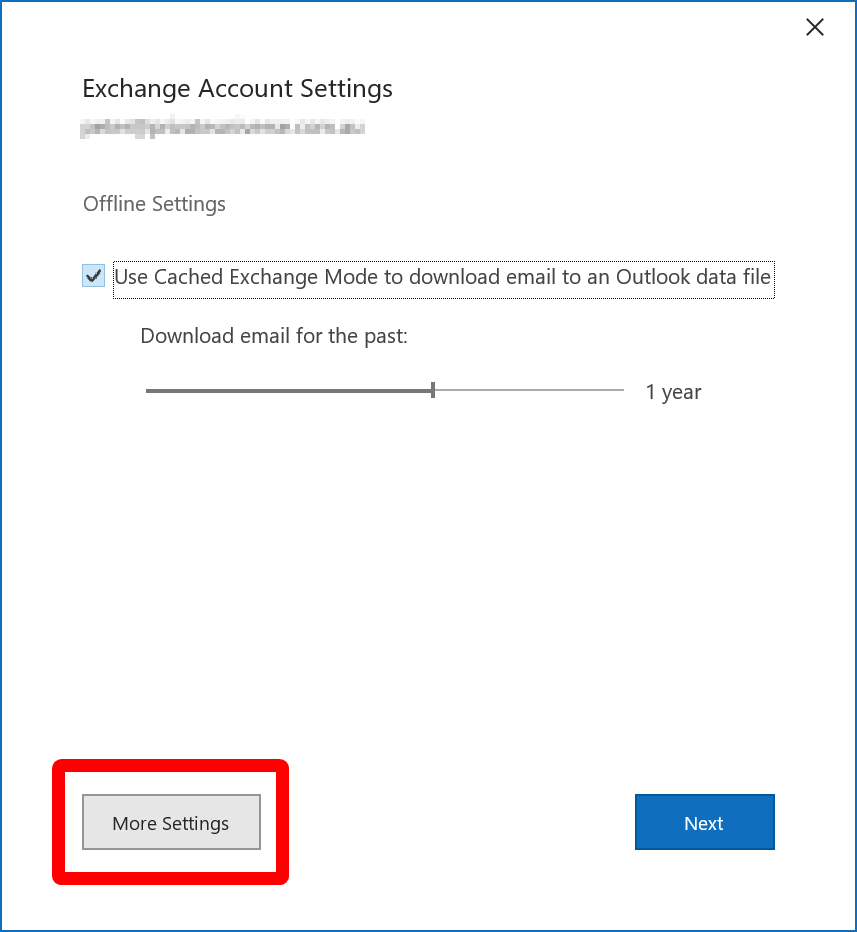Click the '1 year' slider value label
857x932 pixels.
click(673, 392)
